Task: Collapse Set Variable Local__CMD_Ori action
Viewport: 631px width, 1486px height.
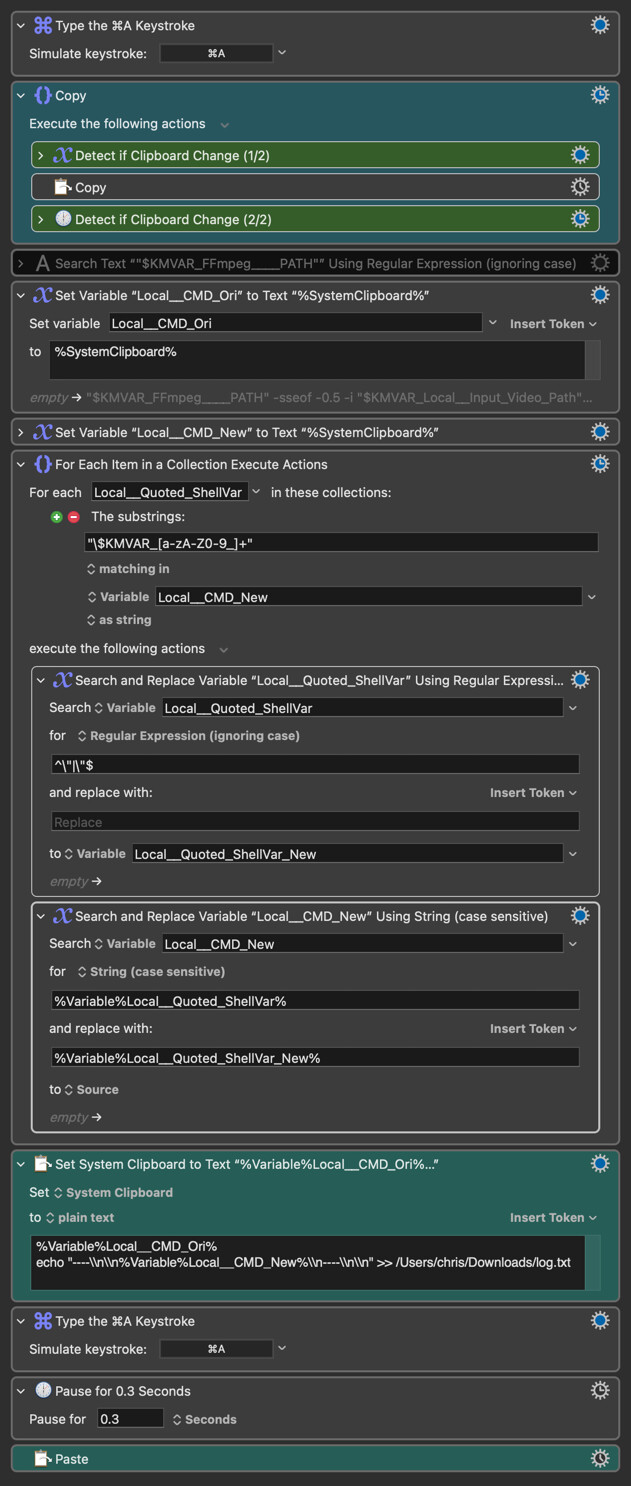Action: (x=21, y=295)
